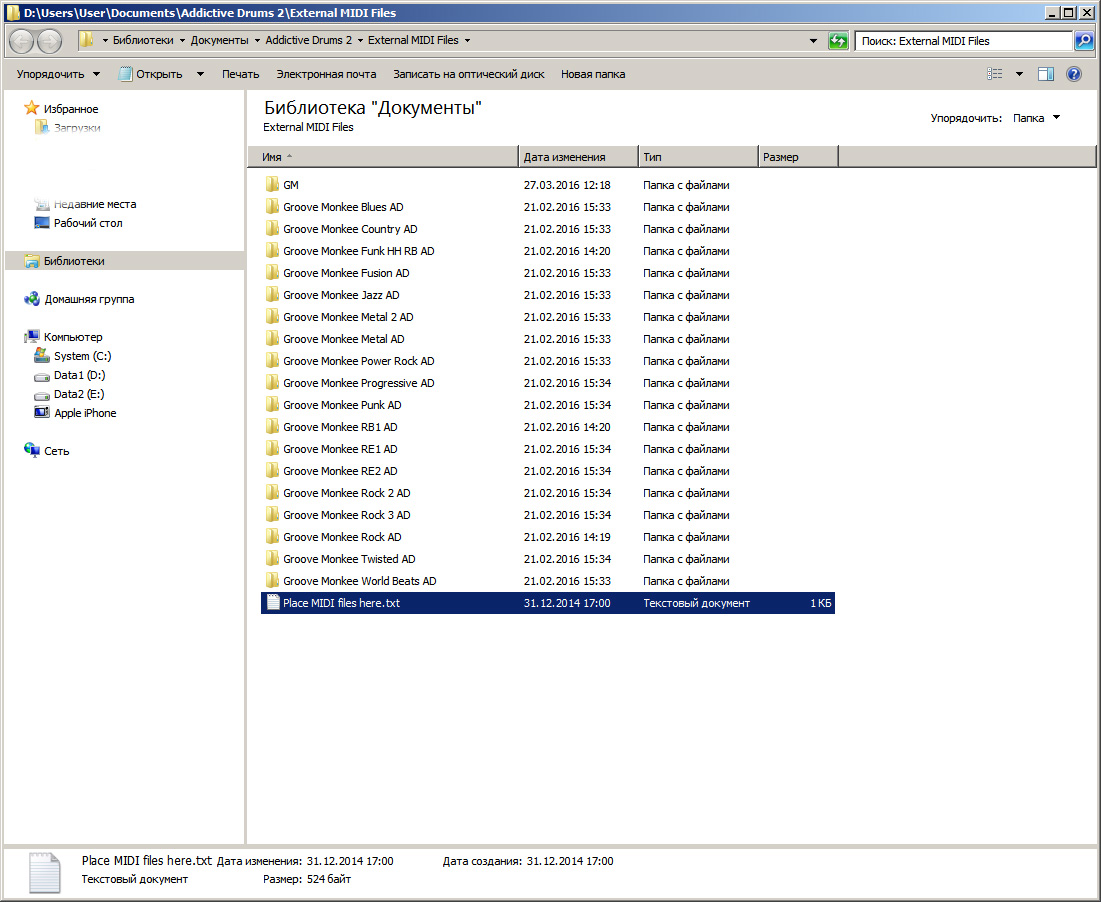This screenshot has width=1101, height=902.
Task: Click the Data1 (D:) drive icon
Action: [42, 376]
